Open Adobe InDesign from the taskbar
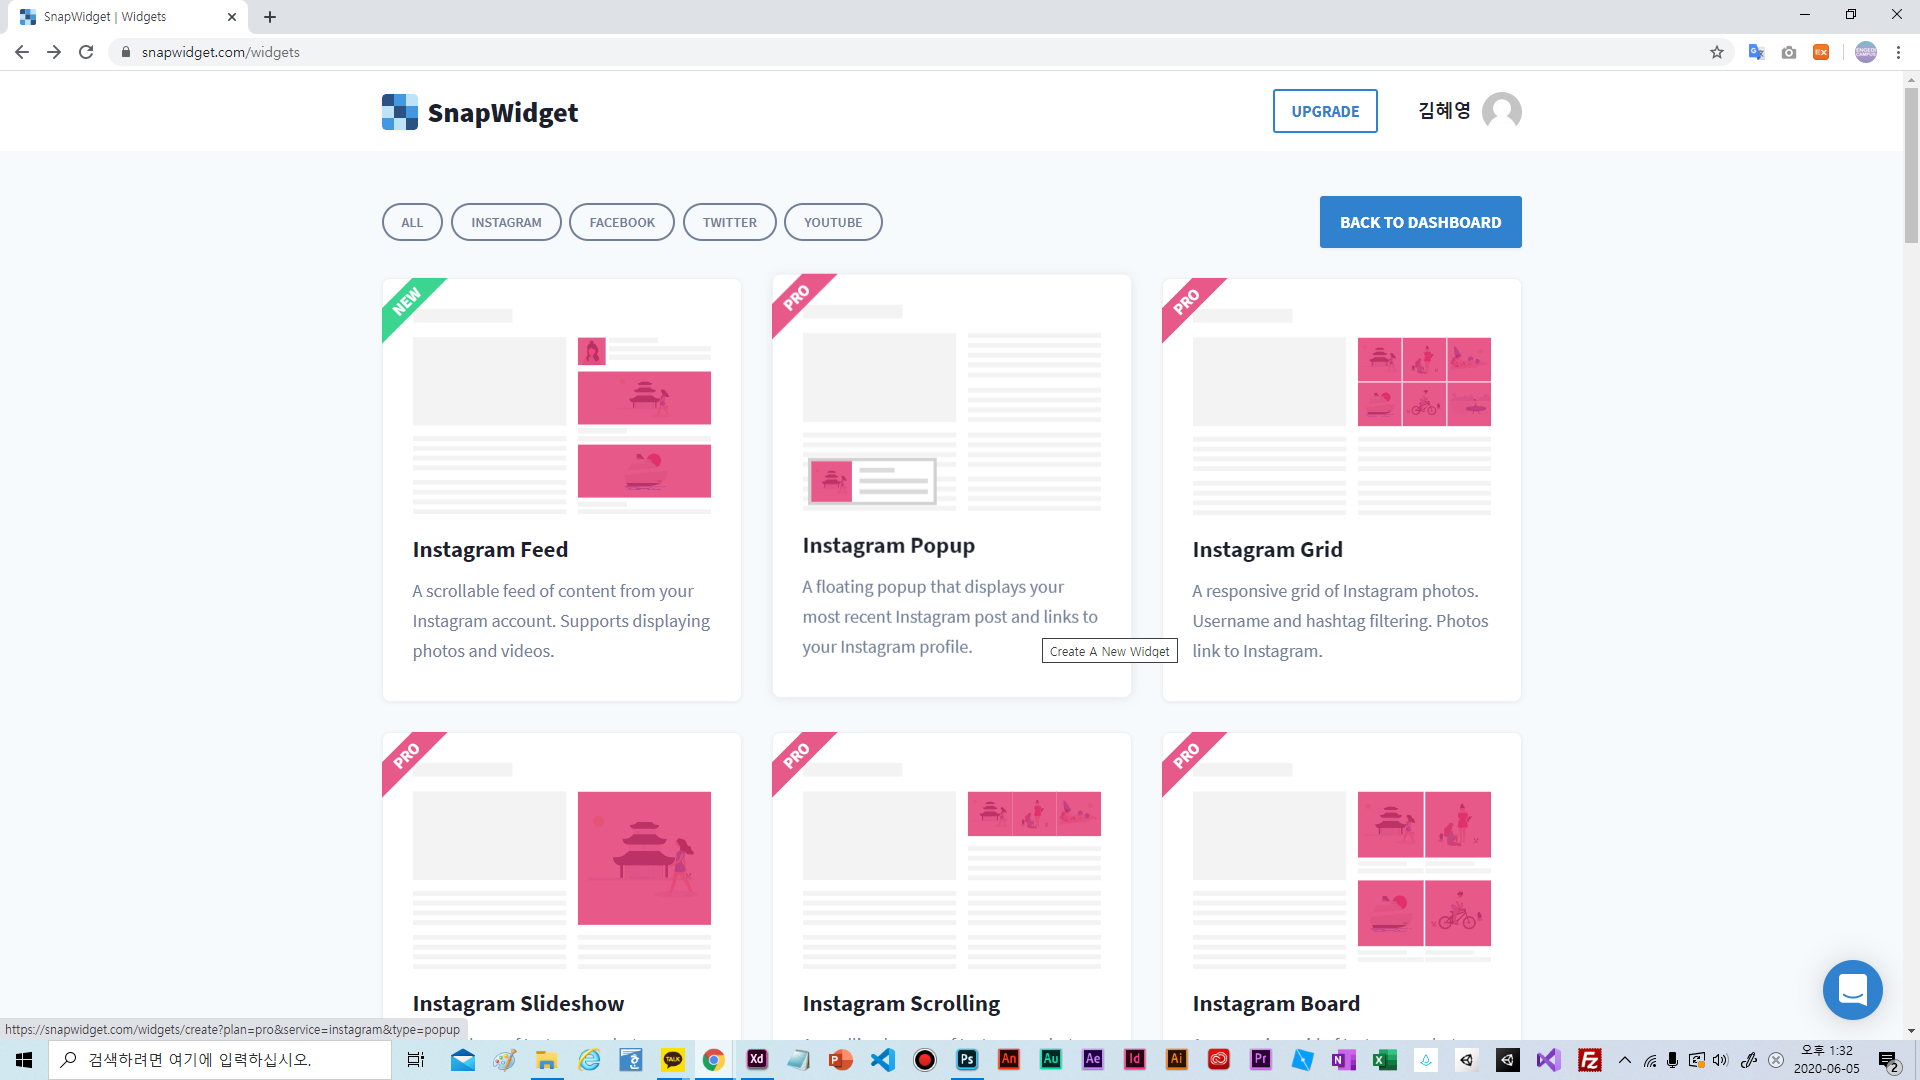Viewport: 1920px width, 1080px height. click(x=1135, y=1059)
